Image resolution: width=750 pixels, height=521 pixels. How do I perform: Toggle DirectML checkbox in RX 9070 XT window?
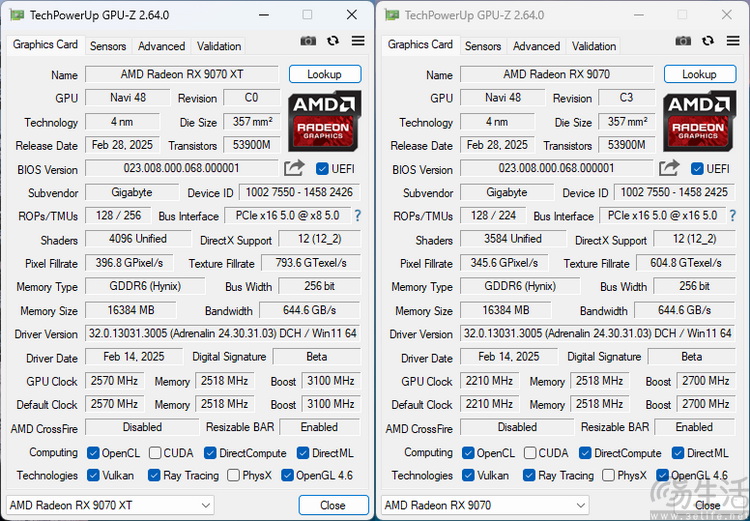coord(303,453)
